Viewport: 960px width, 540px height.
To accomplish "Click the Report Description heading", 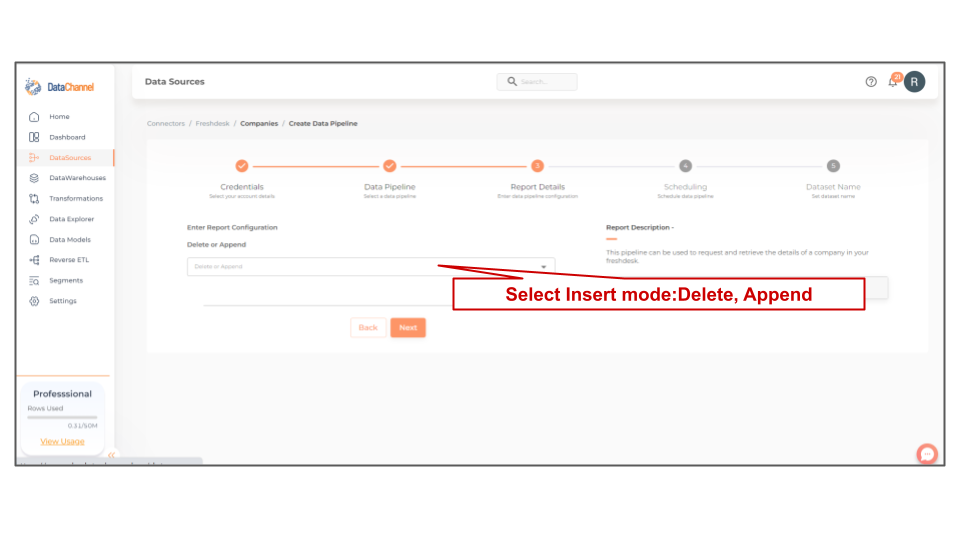I will click(640, 227).
